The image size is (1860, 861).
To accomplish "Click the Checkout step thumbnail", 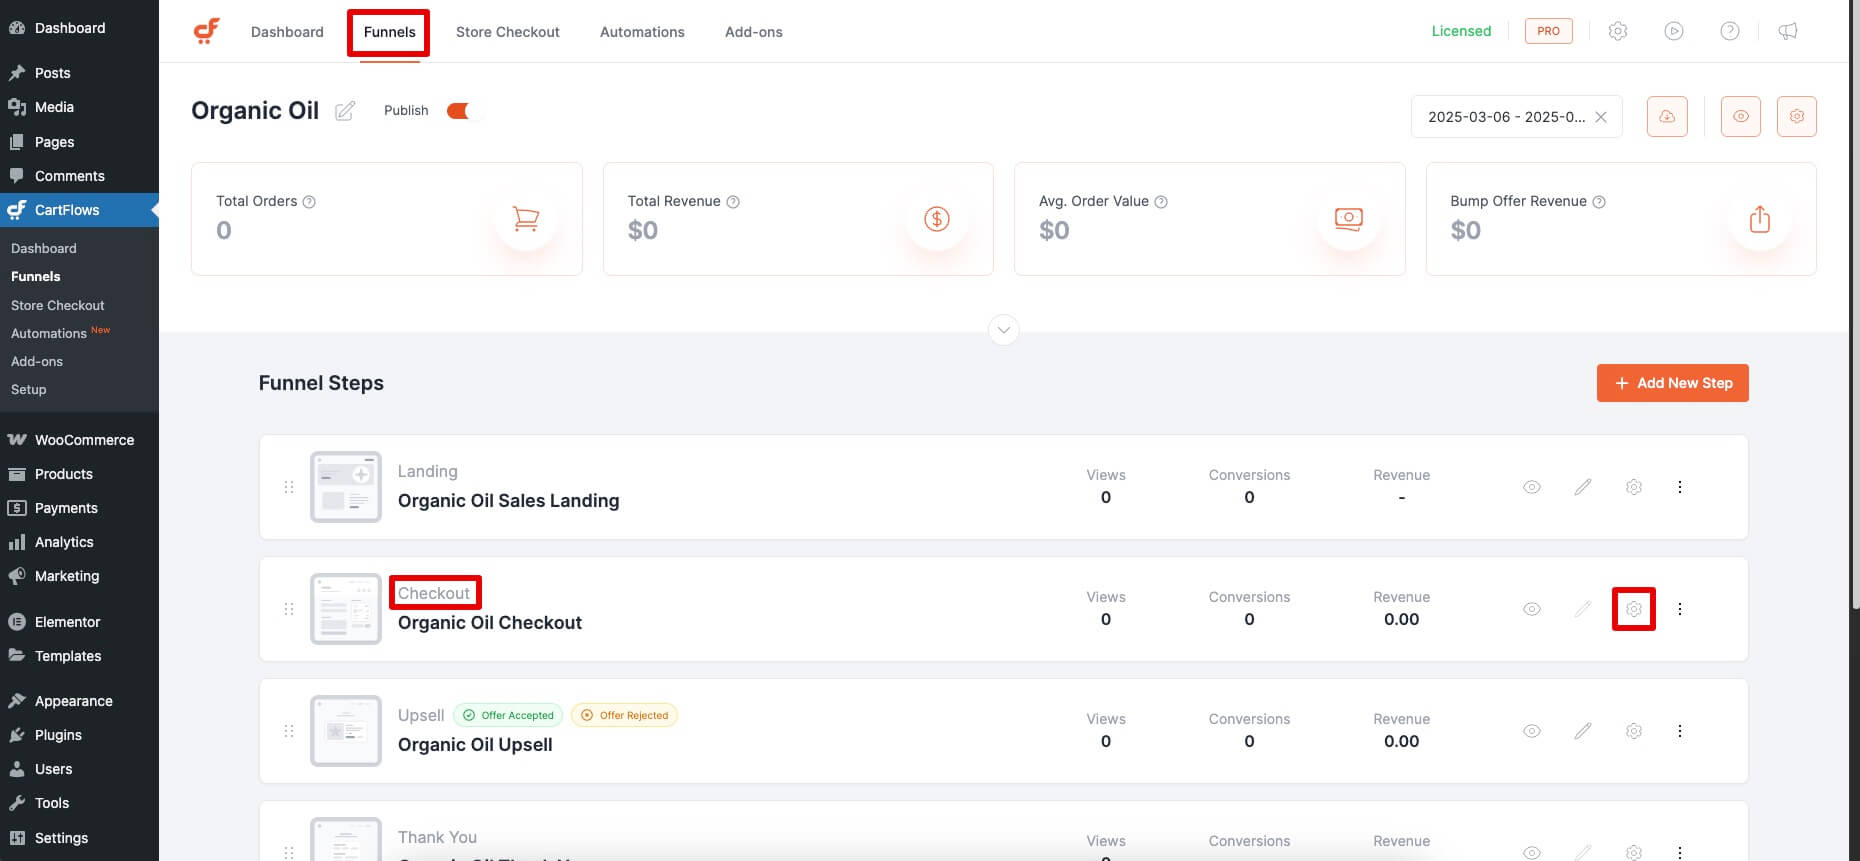I will pos(346,609).
